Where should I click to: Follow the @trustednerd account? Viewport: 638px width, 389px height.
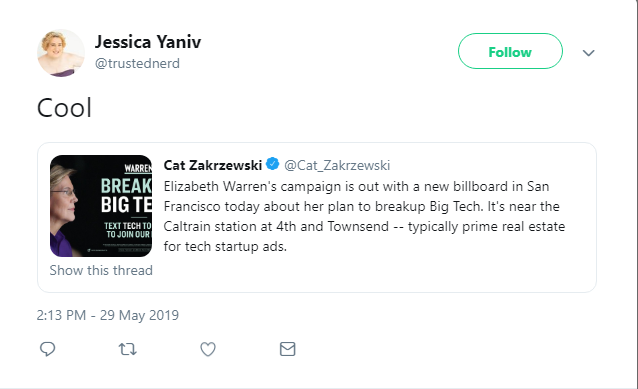[x=510, y=51]
